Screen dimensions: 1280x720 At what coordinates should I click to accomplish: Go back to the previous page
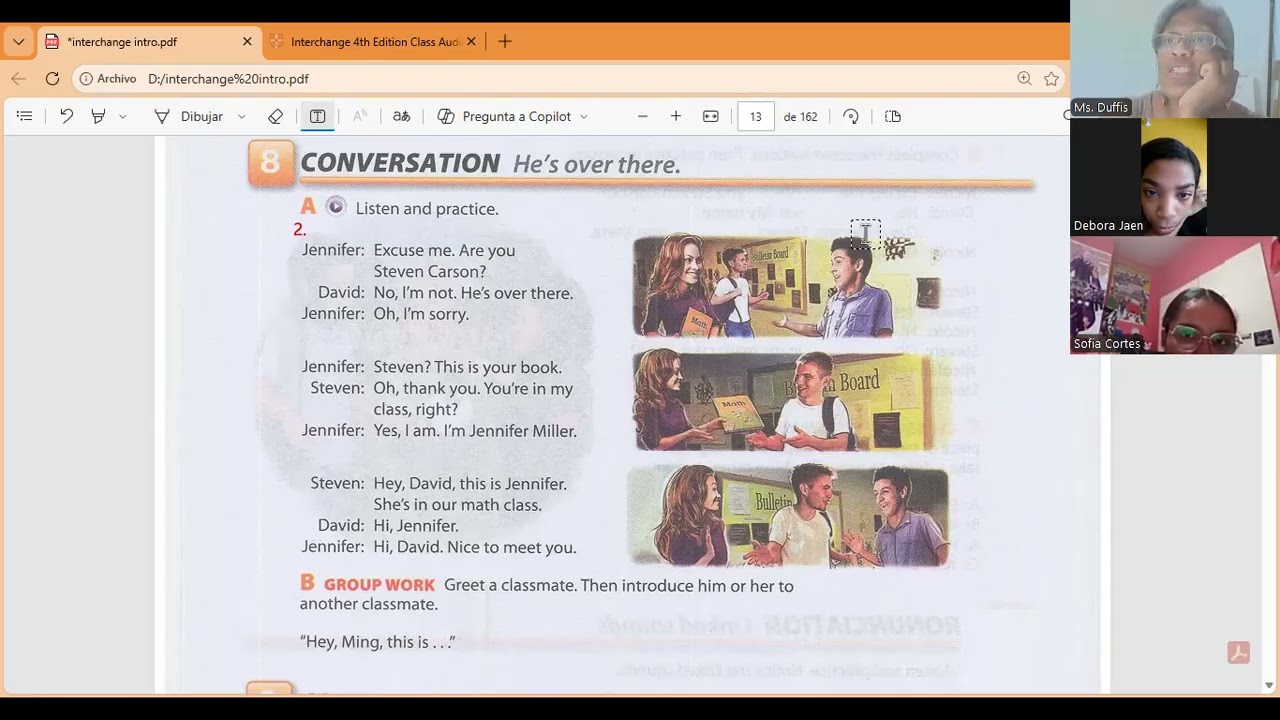(18, 78)
